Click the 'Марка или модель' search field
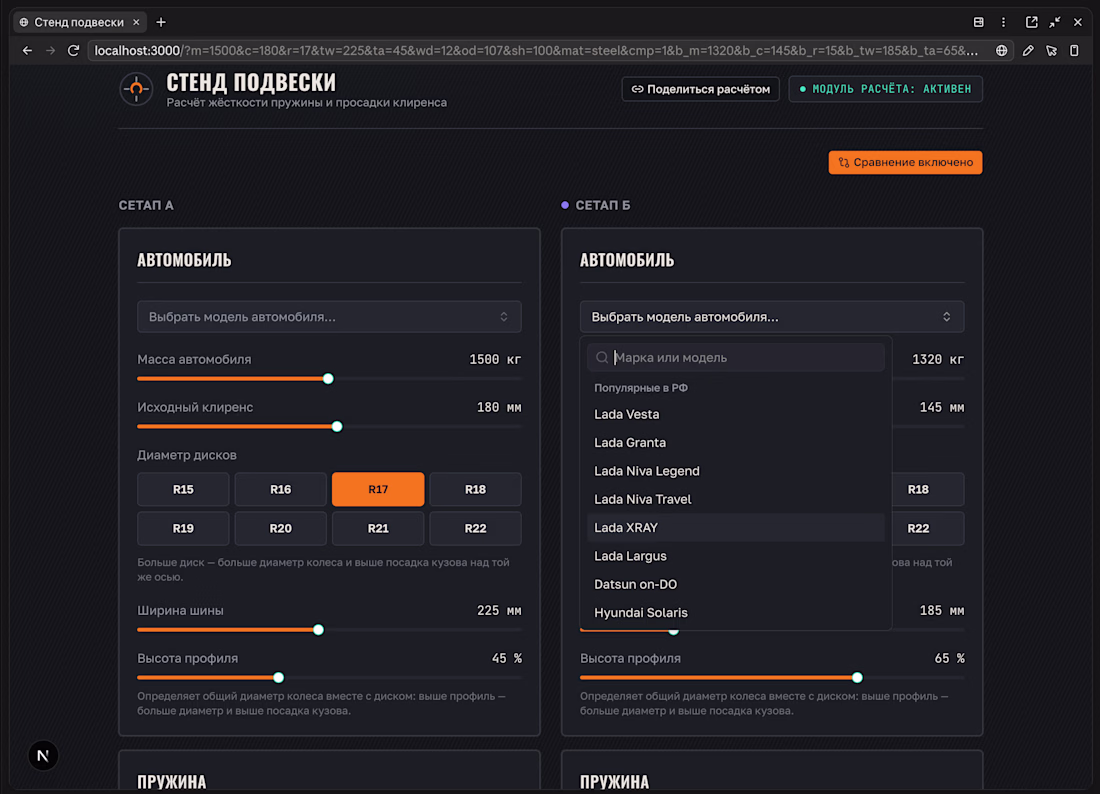This screenshot has width=1100, height=794. pos(736,358)
